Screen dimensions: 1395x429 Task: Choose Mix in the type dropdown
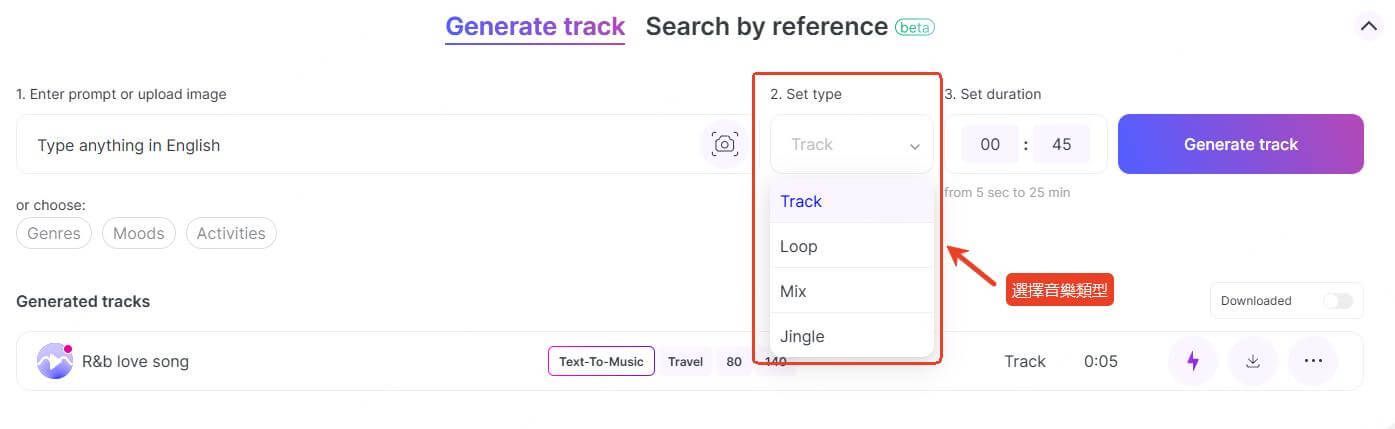pos(852,291)
